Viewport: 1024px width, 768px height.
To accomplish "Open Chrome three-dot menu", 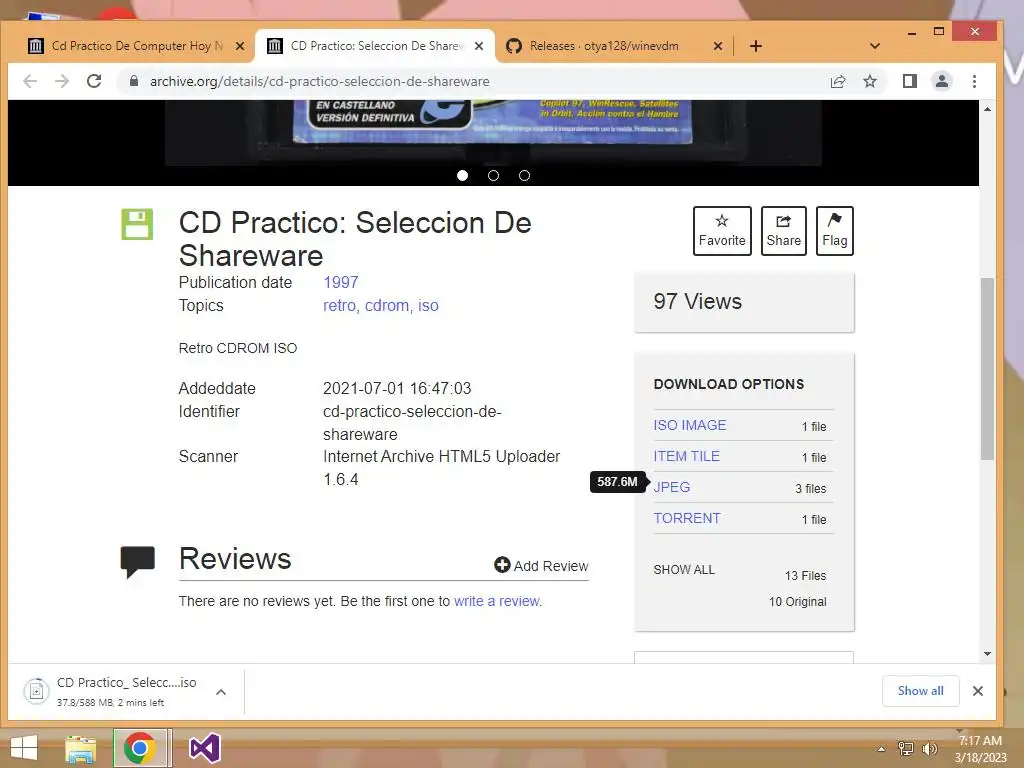I will 974,81.
